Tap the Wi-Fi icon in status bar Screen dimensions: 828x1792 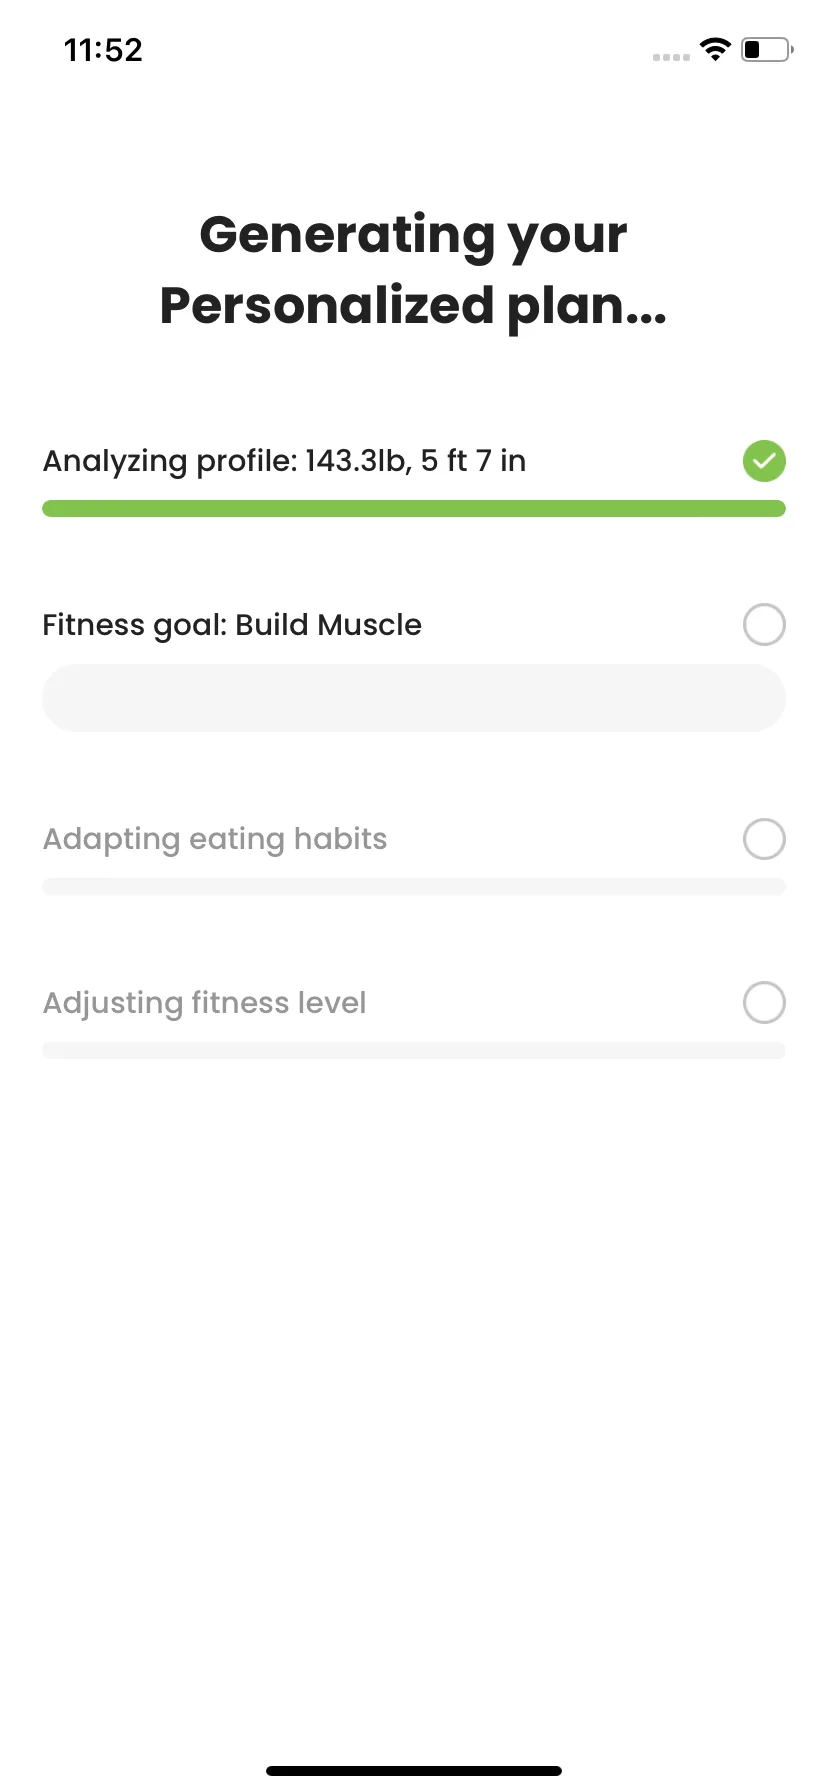pos(715,49)
